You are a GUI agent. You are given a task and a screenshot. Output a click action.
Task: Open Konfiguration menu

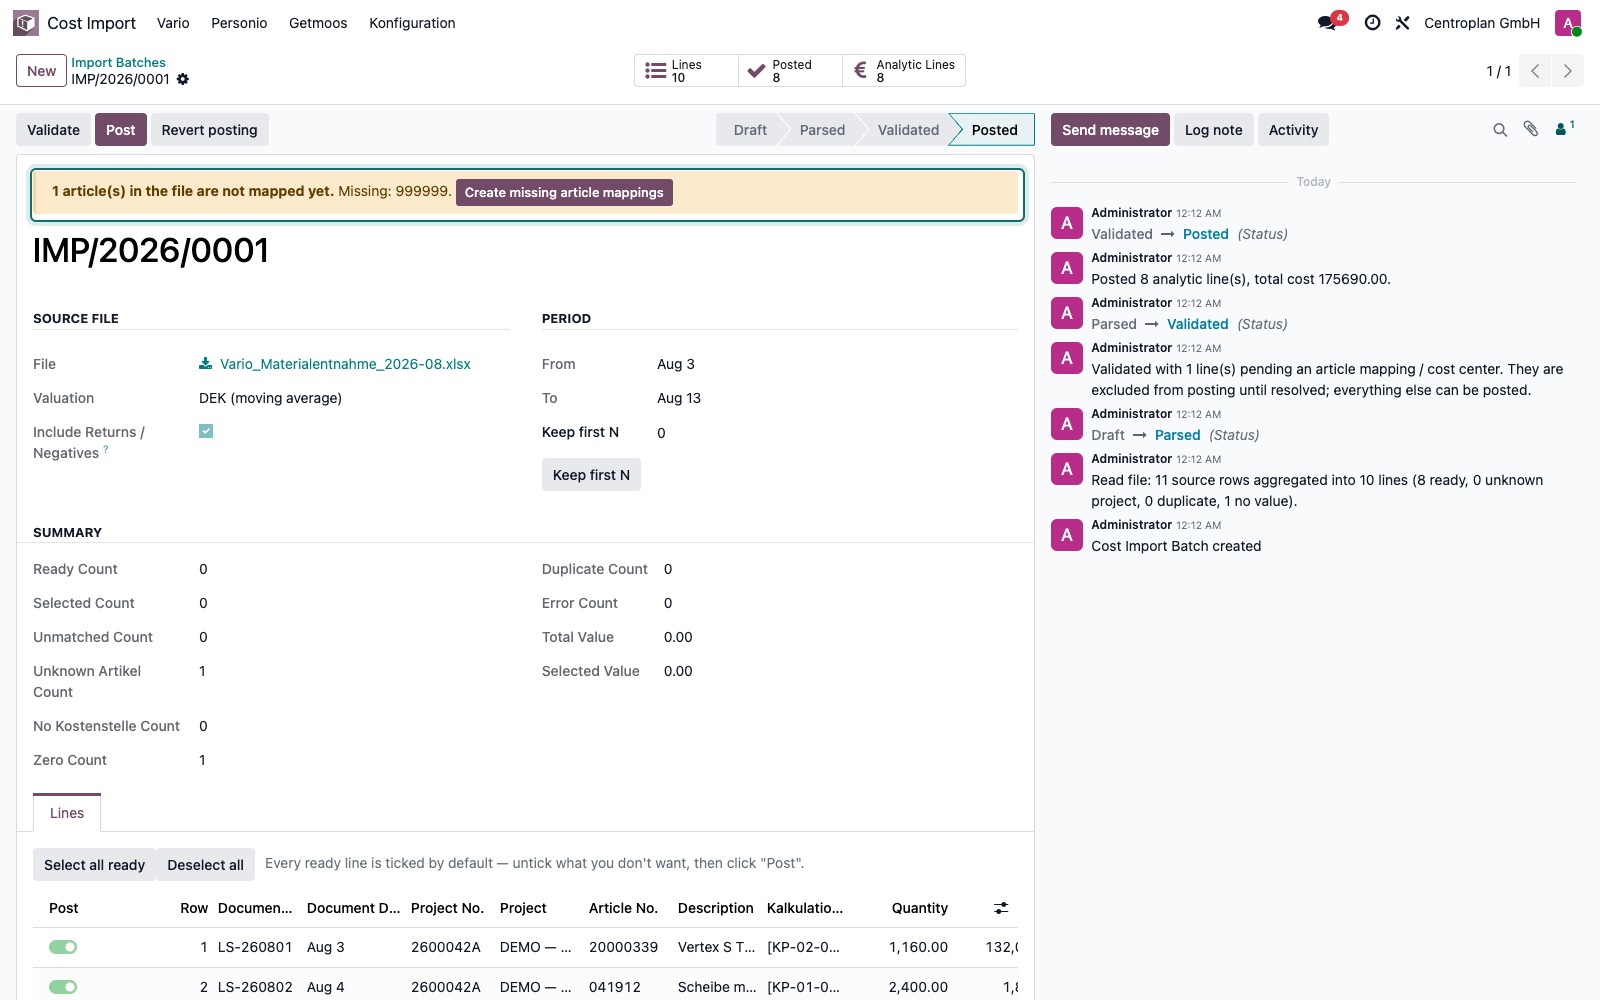tap(412, 23)
